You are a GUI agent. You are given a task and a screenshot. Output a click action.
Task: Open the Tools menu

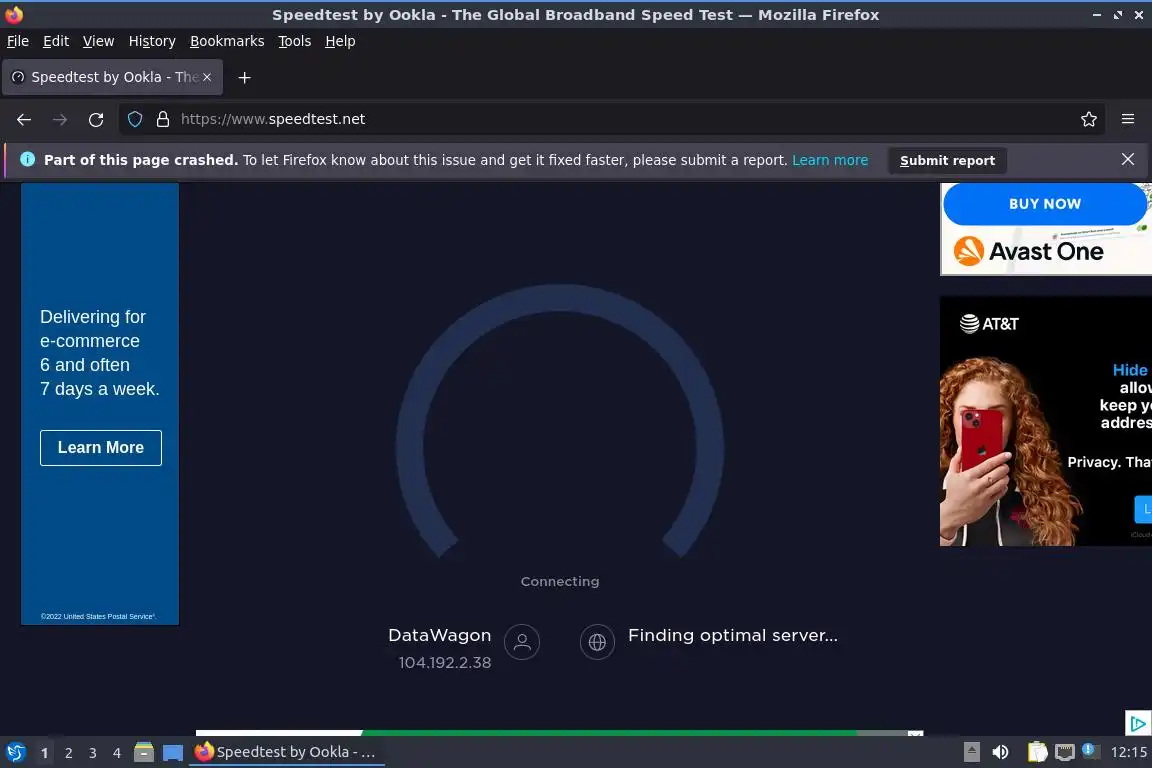tap(295, 41)
